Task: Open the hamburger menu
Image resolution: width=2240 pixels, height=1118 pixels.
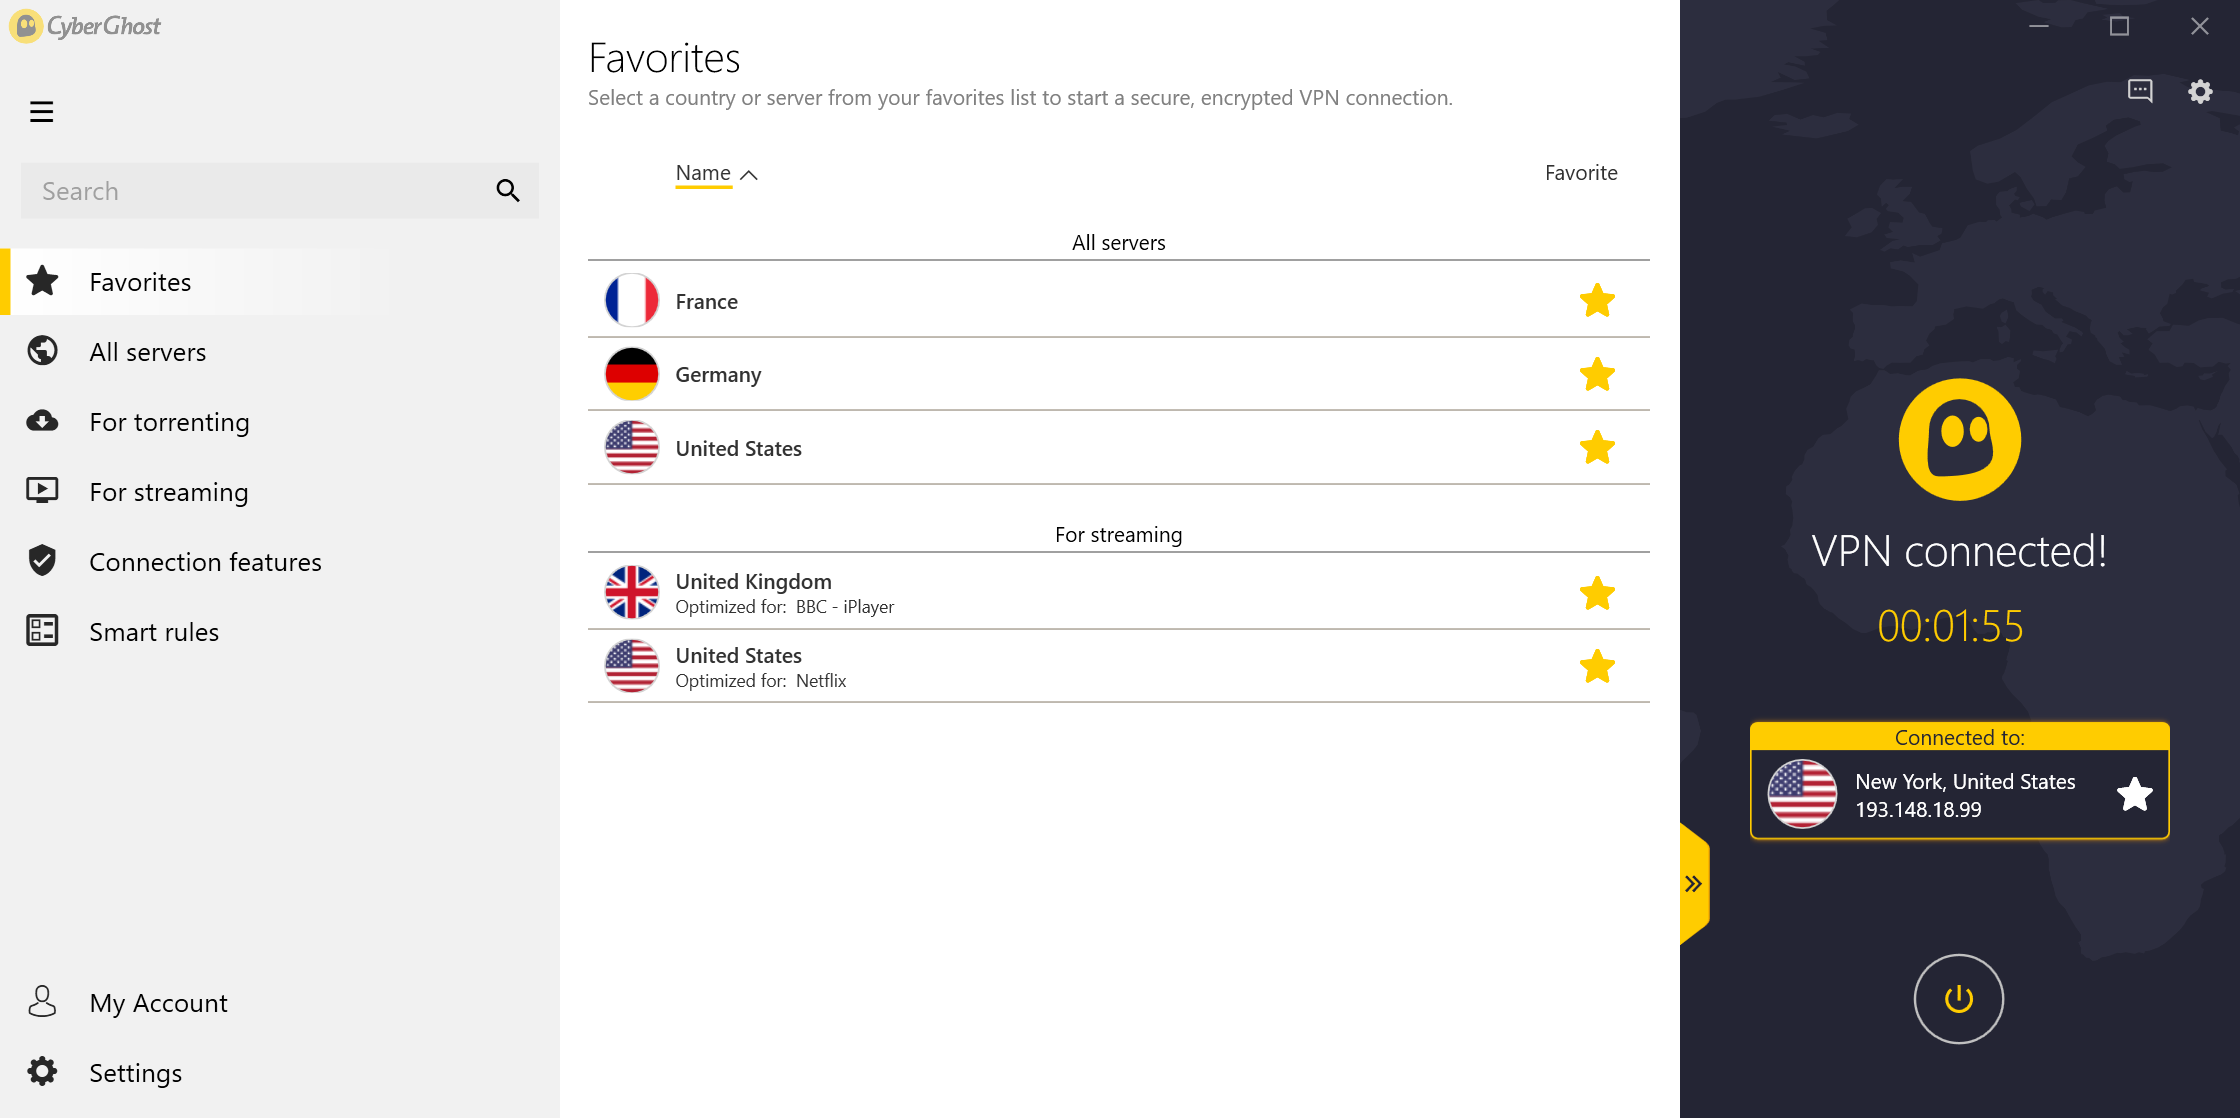Action: (x=41, y=111)
